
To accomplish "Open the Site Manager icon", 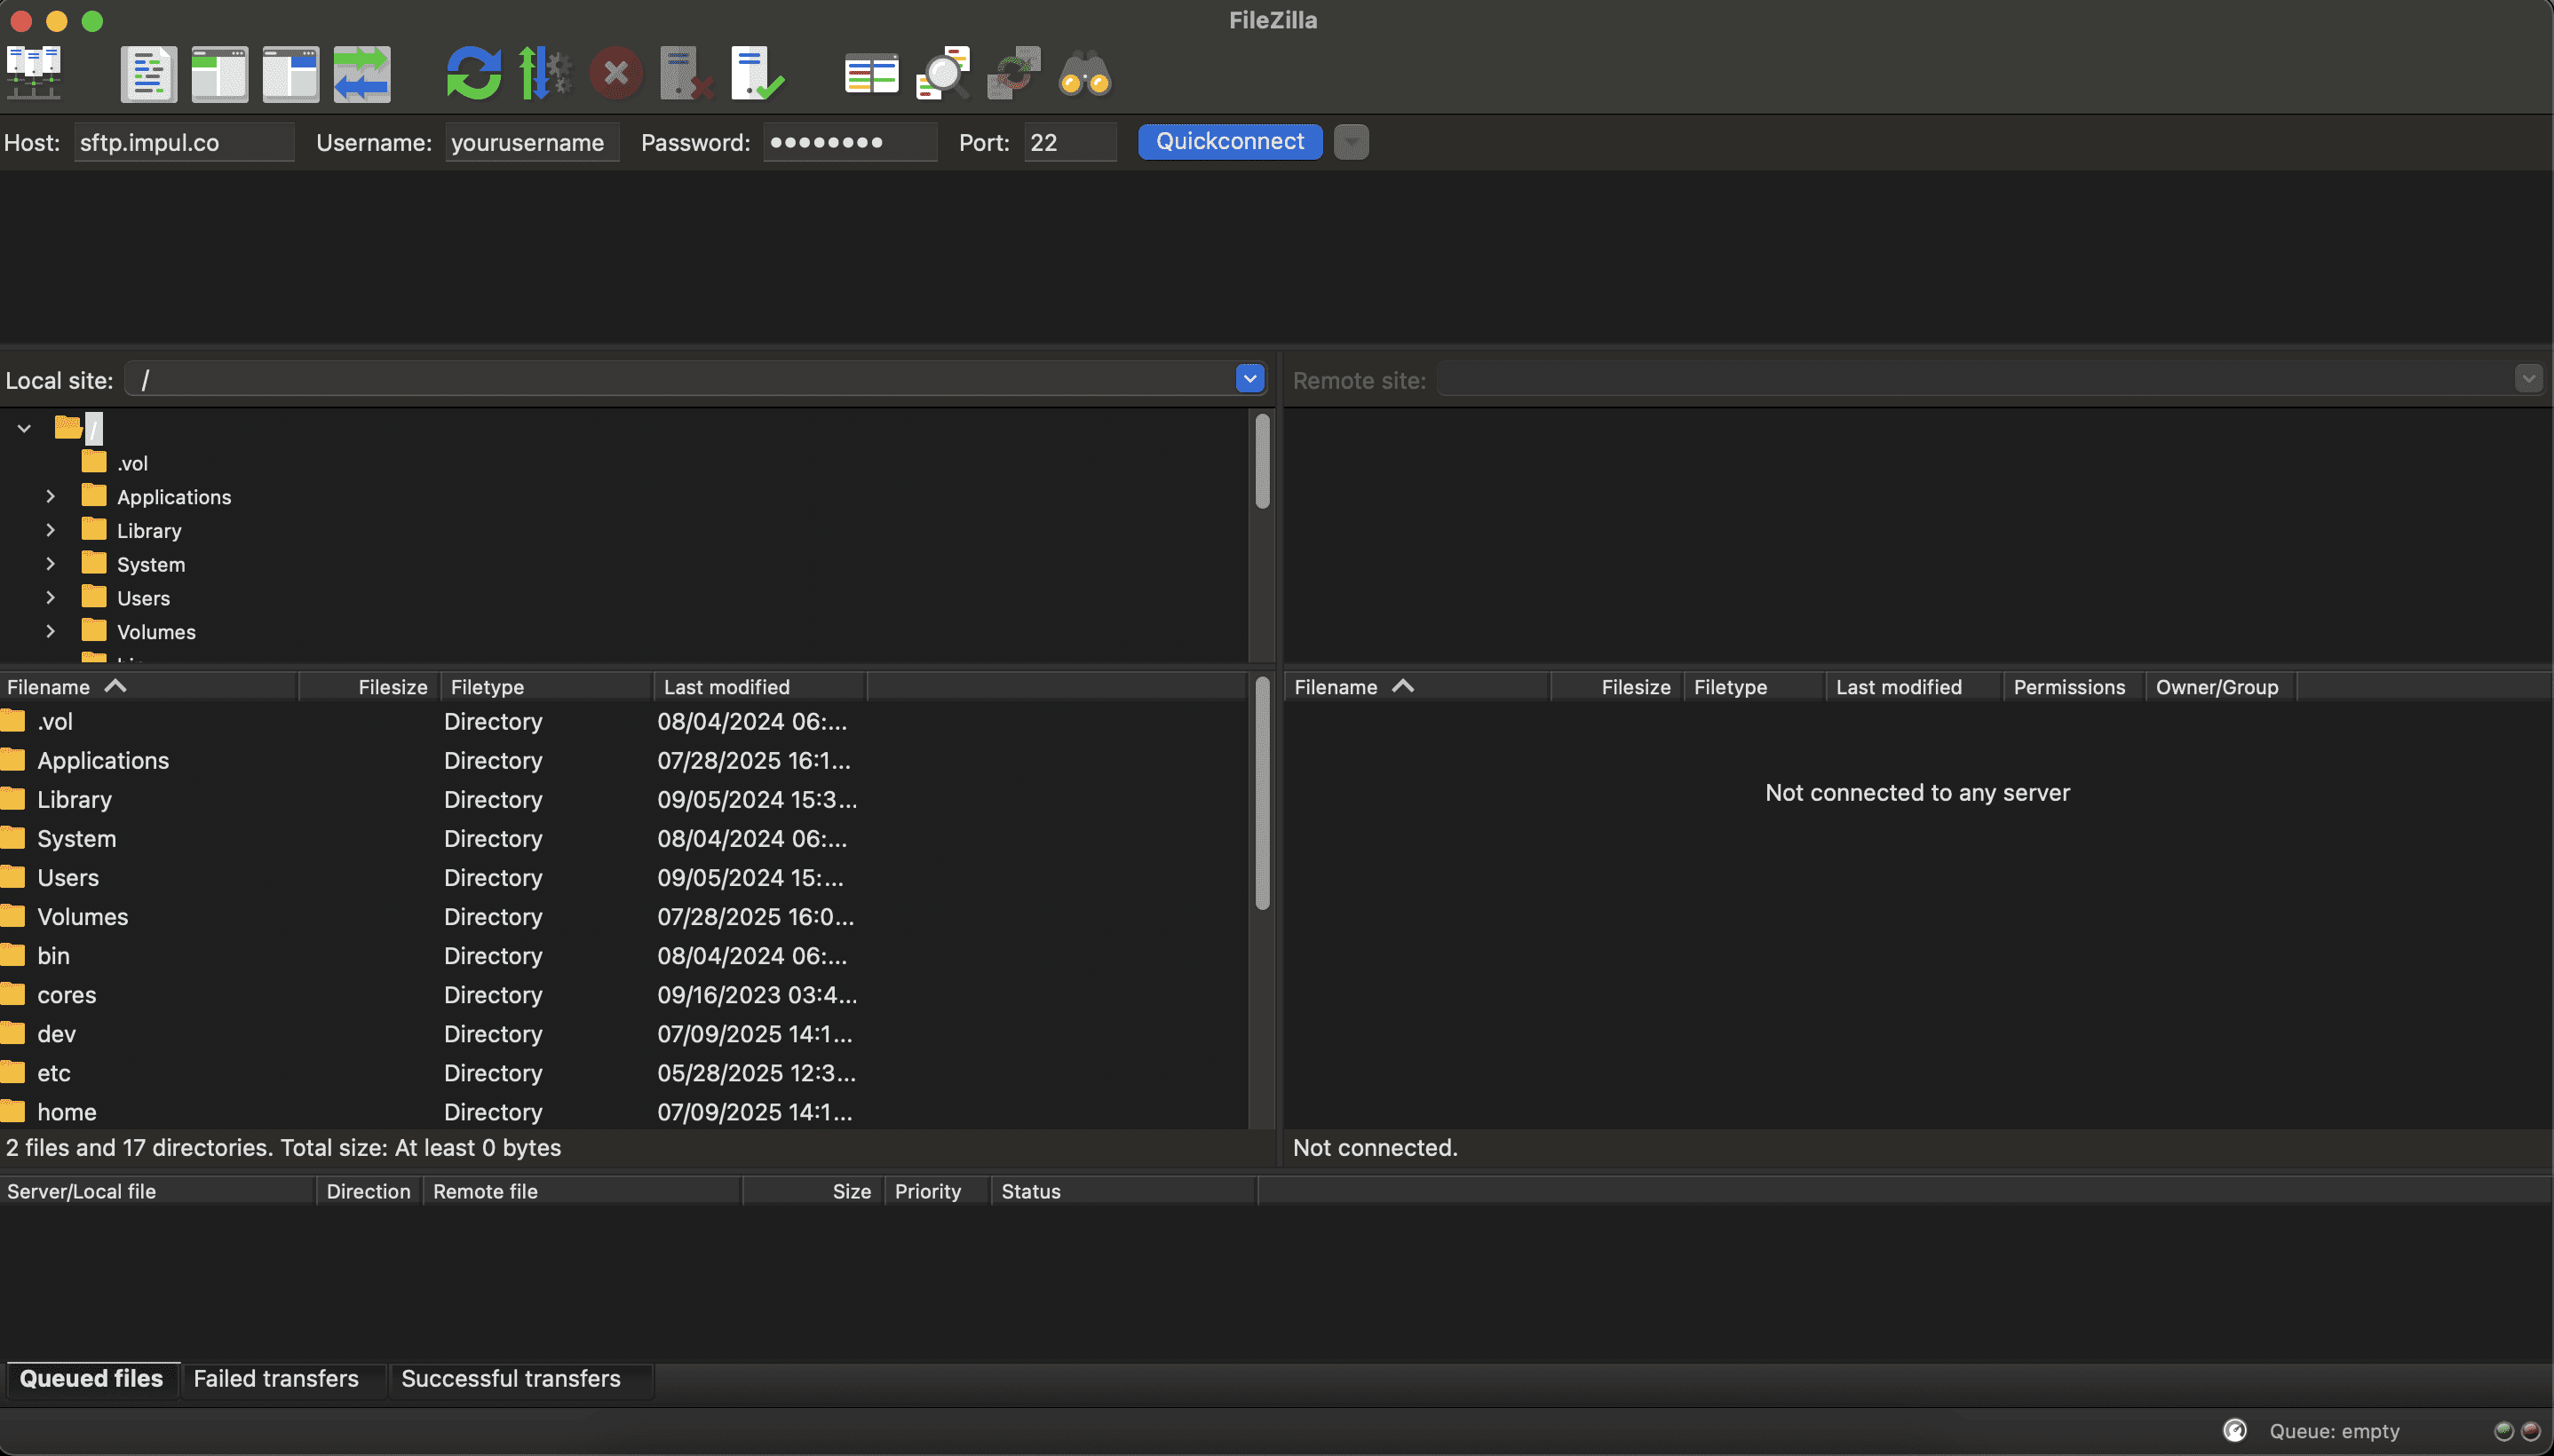I will (x=34, y=73).
